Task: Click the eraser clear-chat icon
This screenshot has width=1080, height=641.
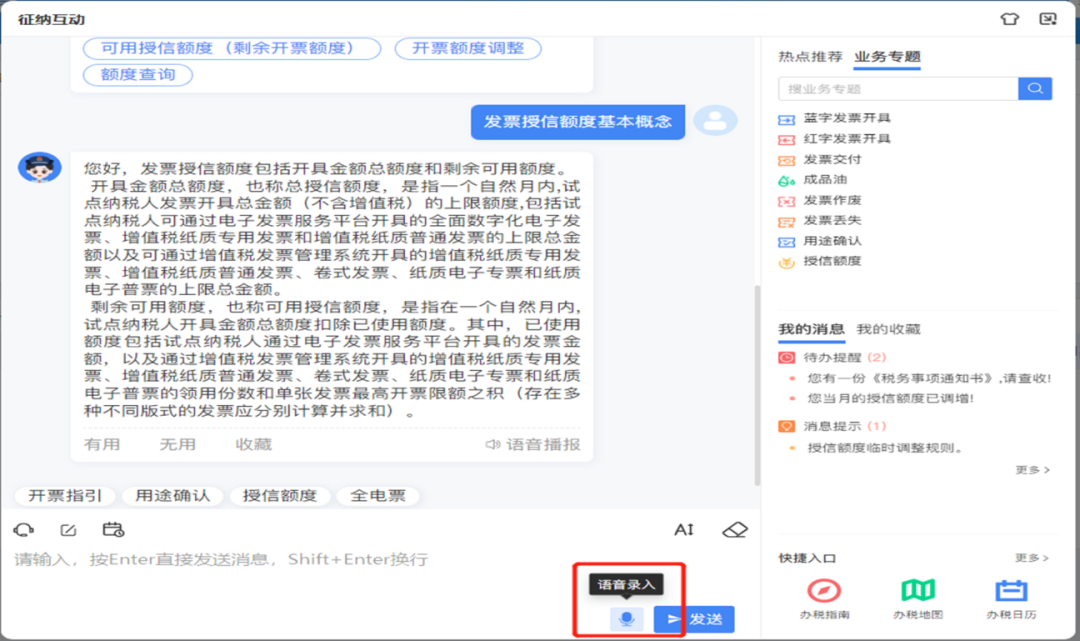Action: tap(735, 529)
